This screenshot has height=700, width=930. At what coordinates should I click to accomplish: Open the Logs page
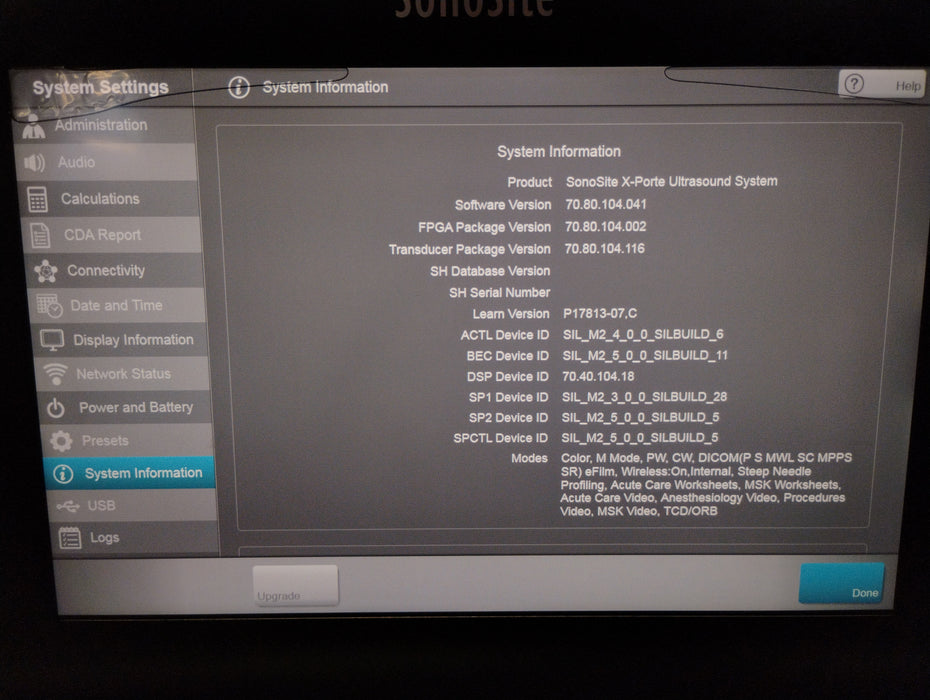(x=135, y=538)
